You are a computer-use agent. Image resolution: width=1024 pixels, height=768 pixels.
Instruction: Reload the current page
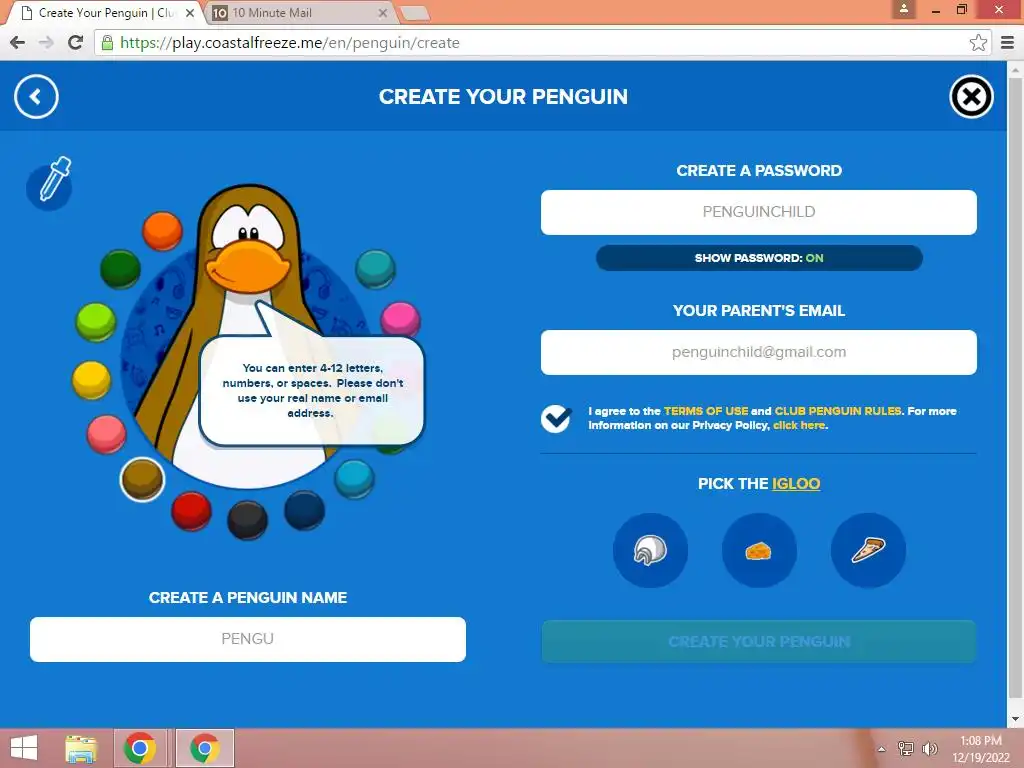[x=76, y=42]
